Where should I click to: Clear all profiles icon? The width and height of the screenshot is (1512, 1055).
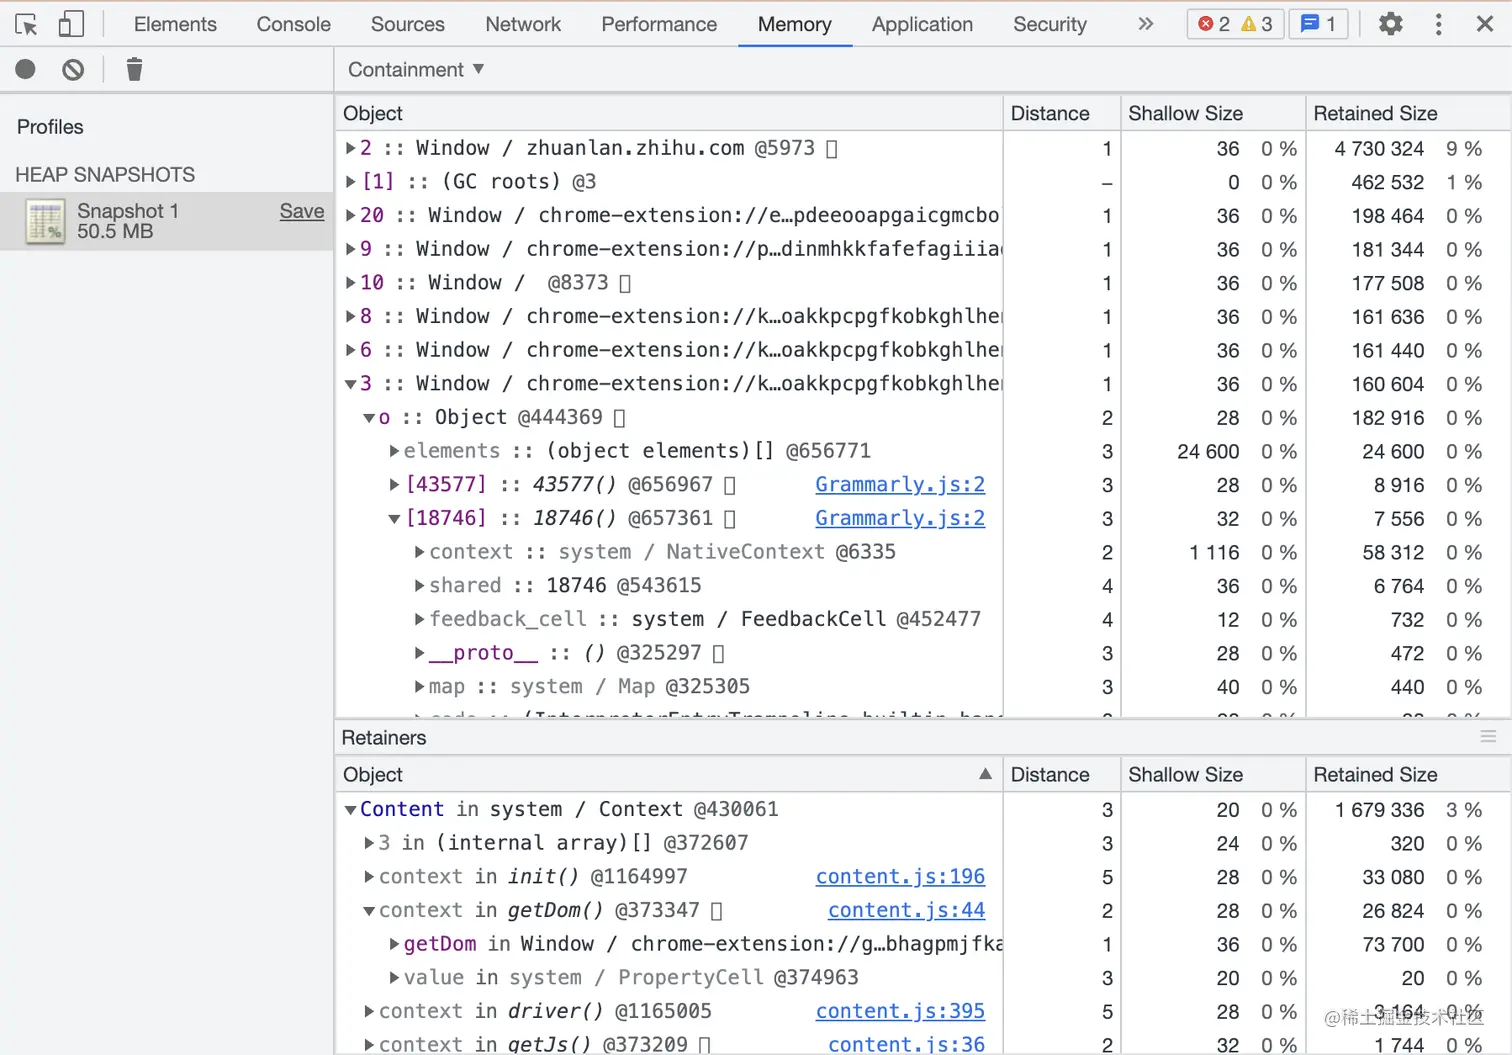point(73,69)
